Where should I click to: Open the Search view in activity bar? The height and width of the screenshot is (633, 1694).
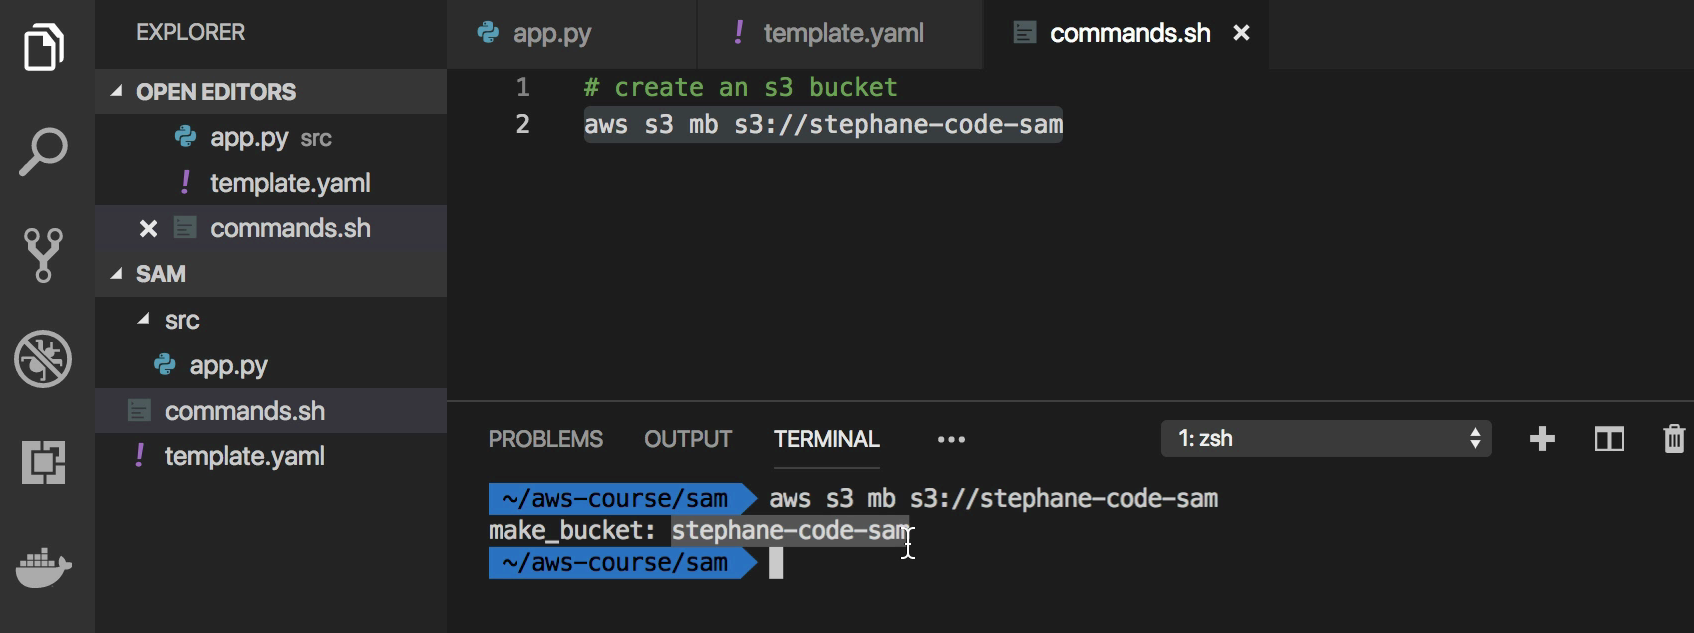[43, 152]
